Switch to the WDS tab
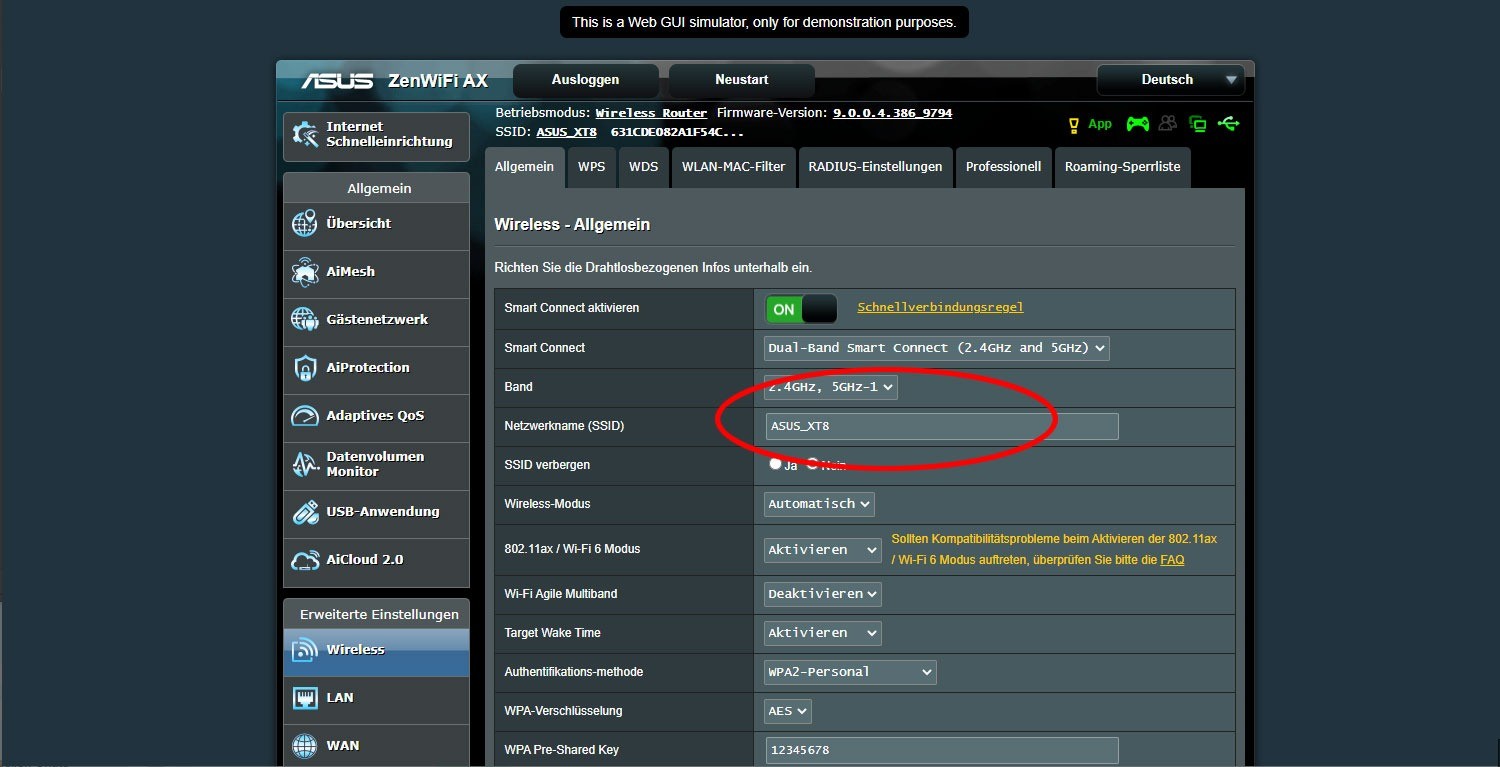 point(643,167)
